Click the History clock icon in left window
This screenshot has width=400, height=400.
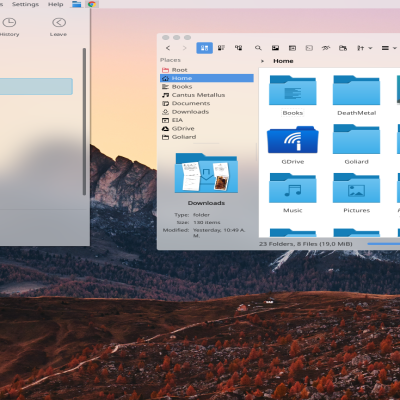(9, 23)
